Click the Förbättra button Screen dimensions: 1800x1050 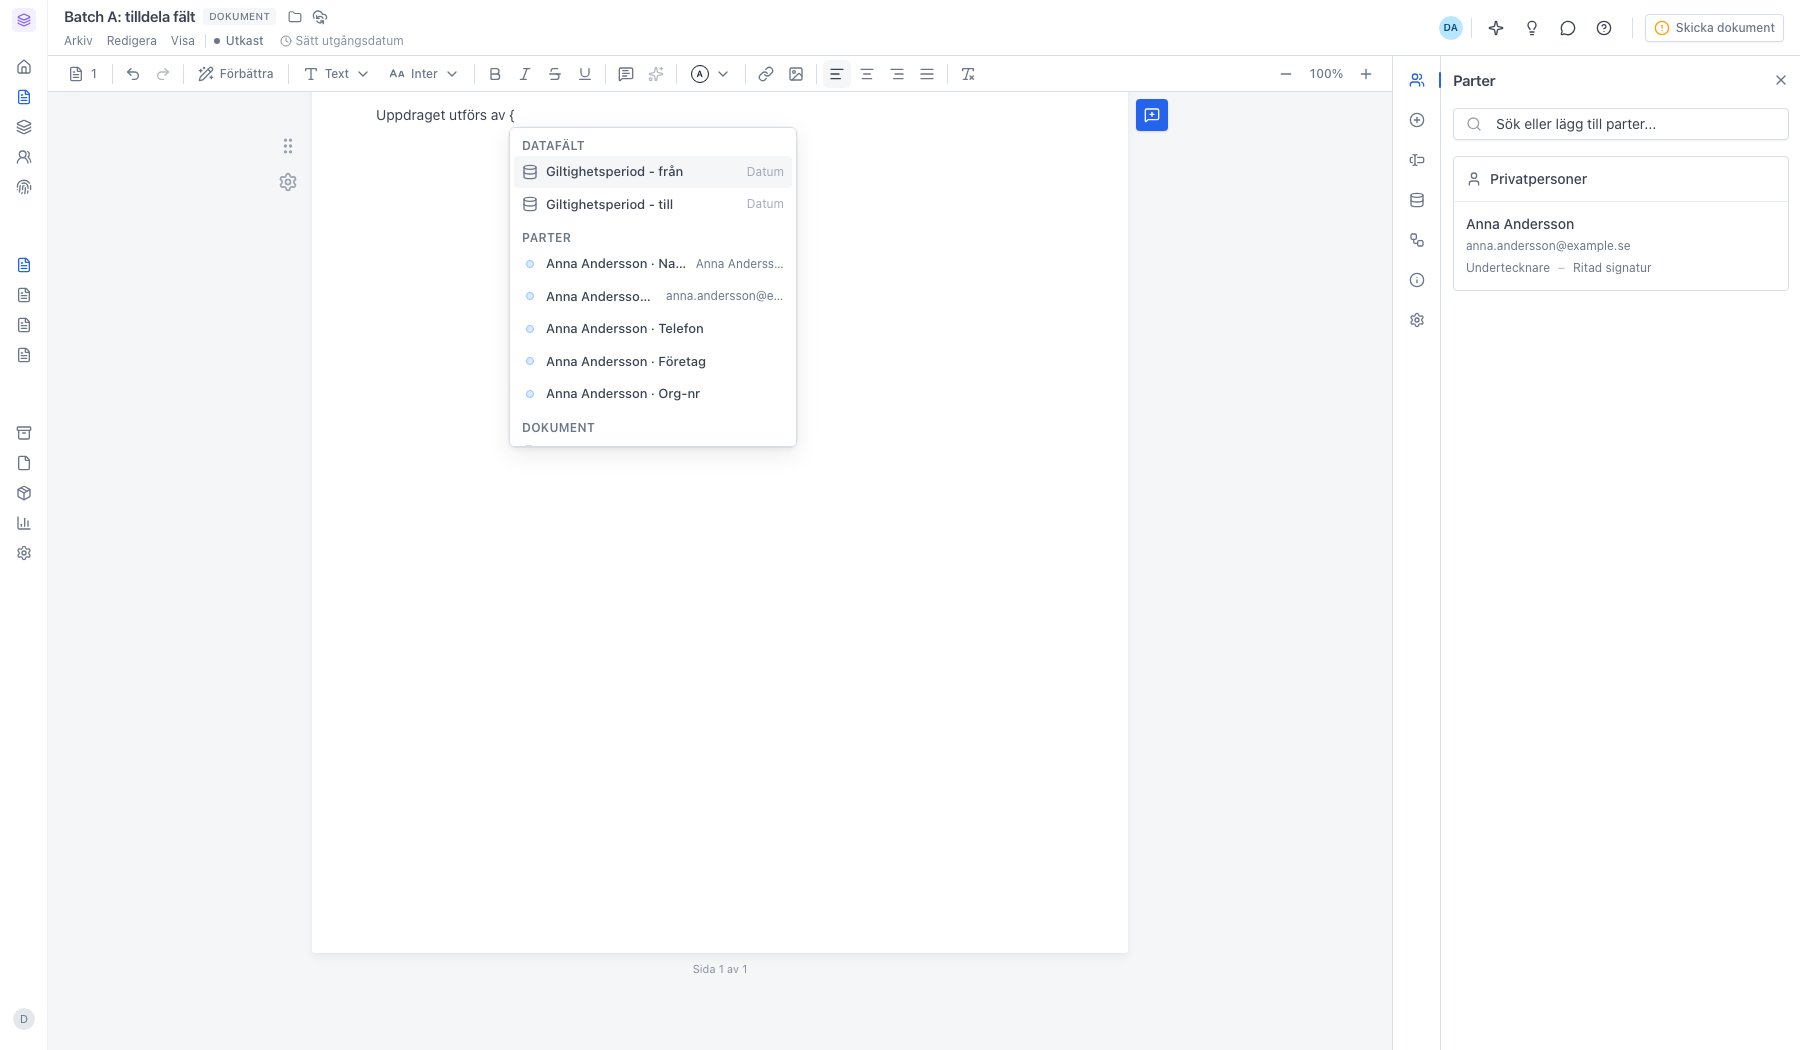[x=236, y=74]
